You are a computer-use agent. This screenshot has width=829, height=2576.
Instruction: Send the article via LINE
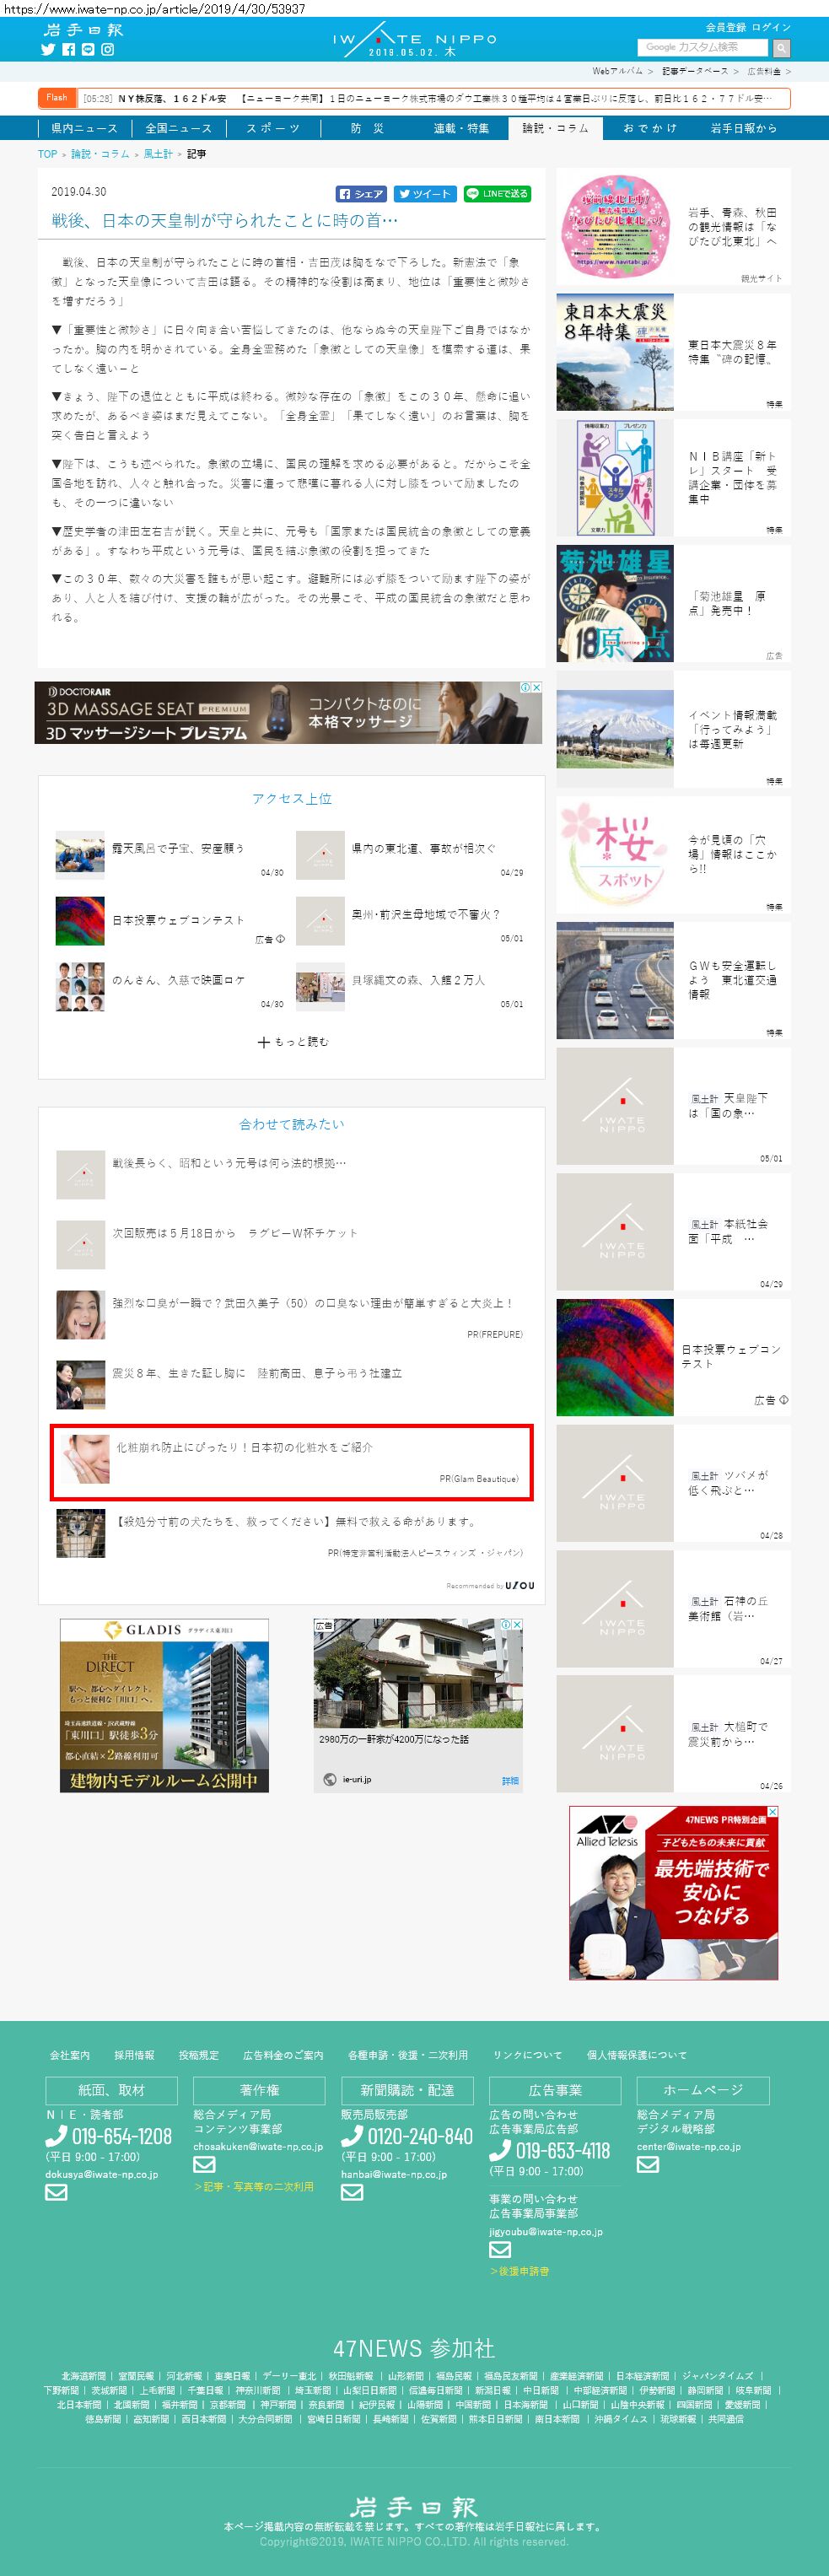497,194
